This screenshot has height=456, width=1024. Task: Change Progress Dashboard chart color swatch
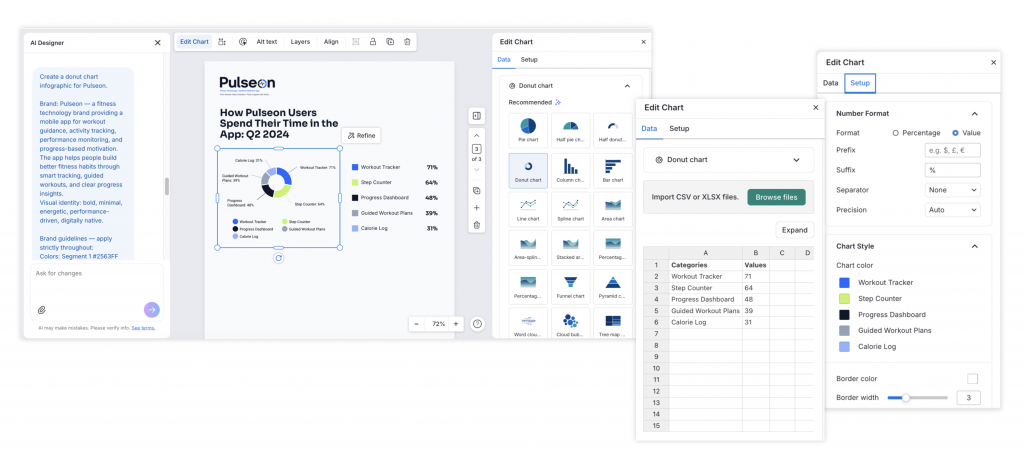tap(844, 314)
